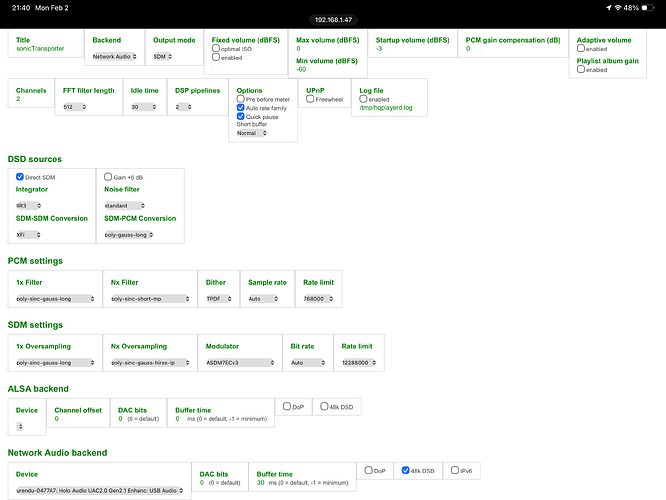666x500 pixels.
Task: Enable IPv6 for Network Audio backend
Action: pos(455,470)
